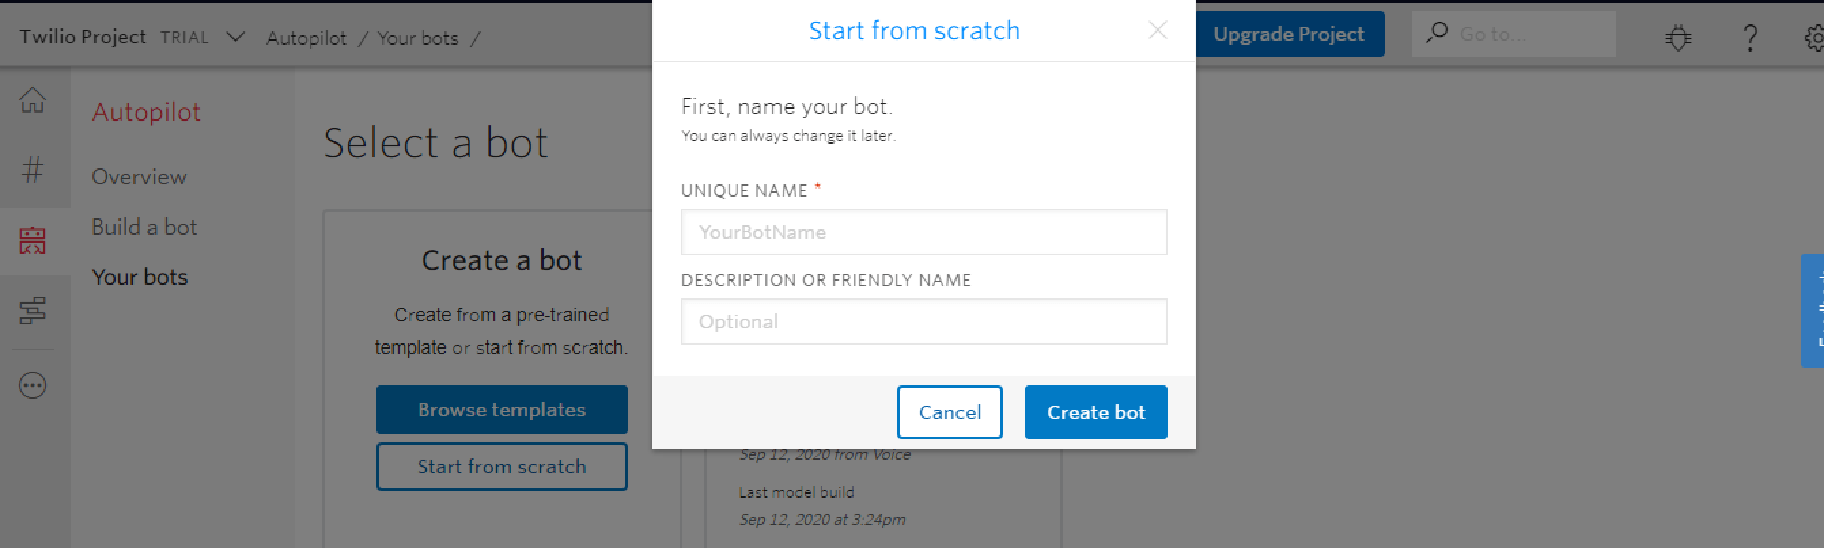Image resolution: width=1824 pixels, height=548 pixels.
Task: Show all products via ellipsis icon
Action: (33, 385)
